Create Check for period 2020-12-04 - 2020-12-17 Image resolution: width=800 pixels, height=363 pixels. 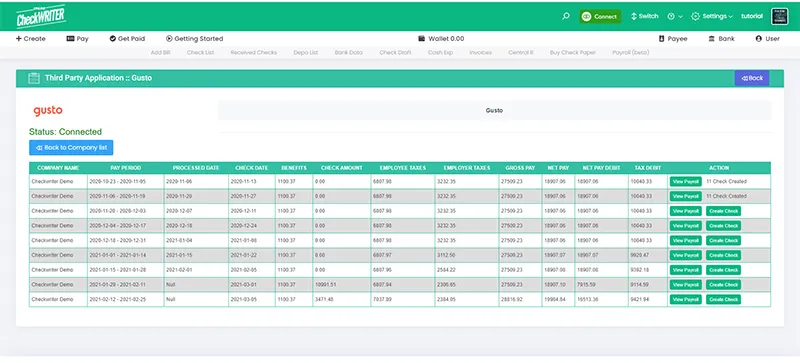[723, 226]
